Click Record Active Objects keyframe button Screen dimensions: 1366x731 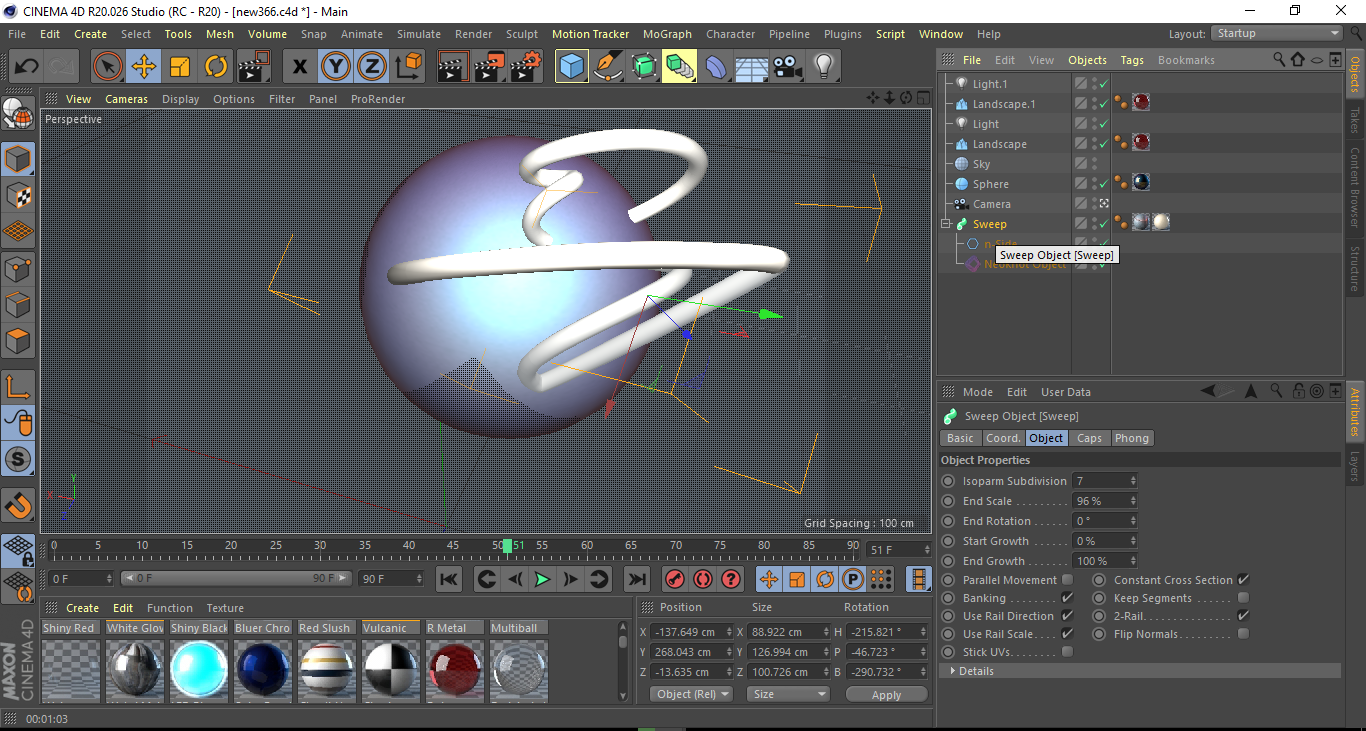click(675, 579)
